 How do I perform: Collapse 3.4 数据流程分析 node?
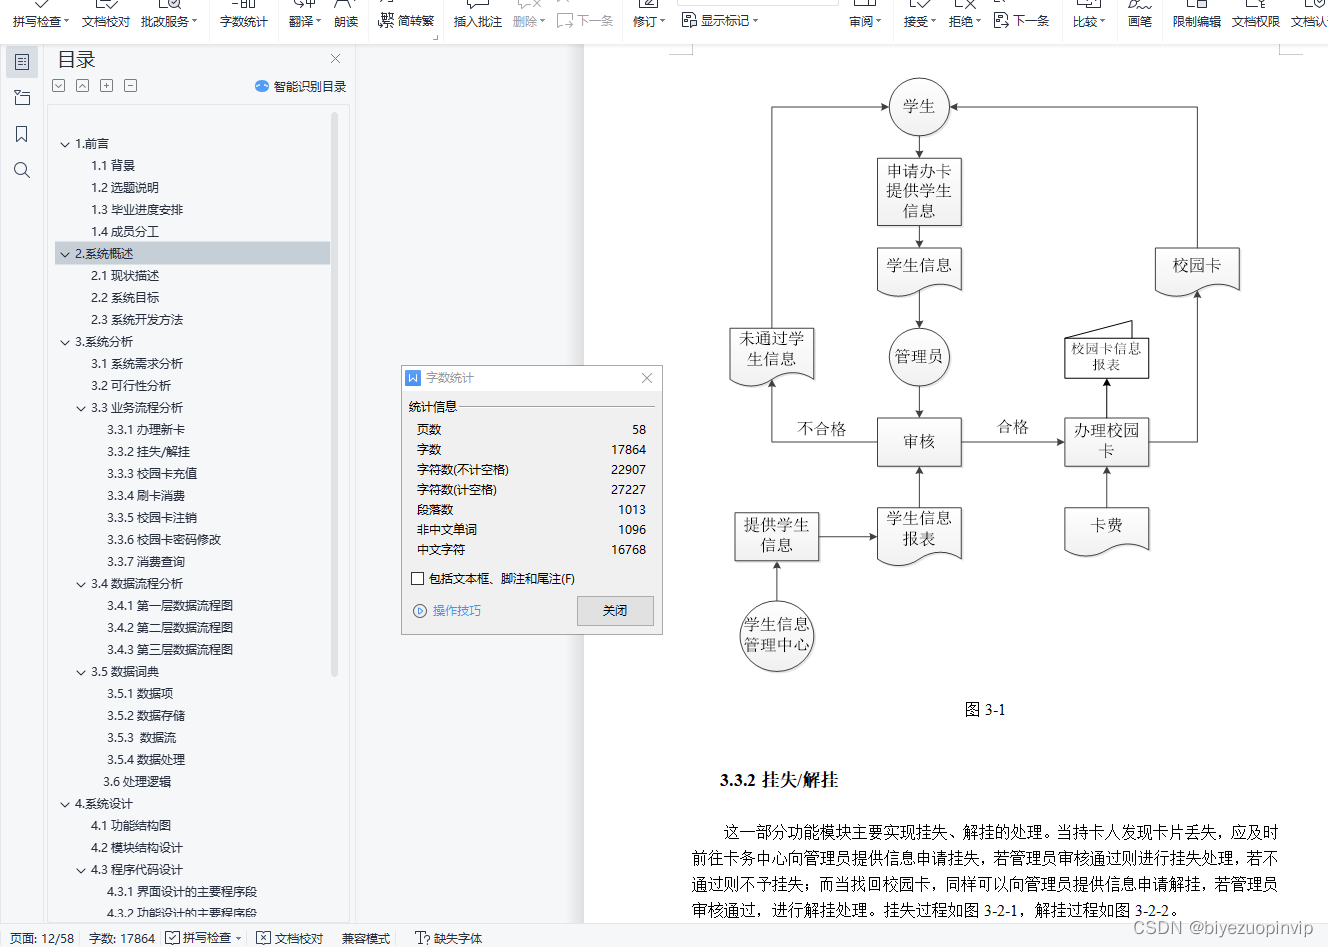coord(81,584)
